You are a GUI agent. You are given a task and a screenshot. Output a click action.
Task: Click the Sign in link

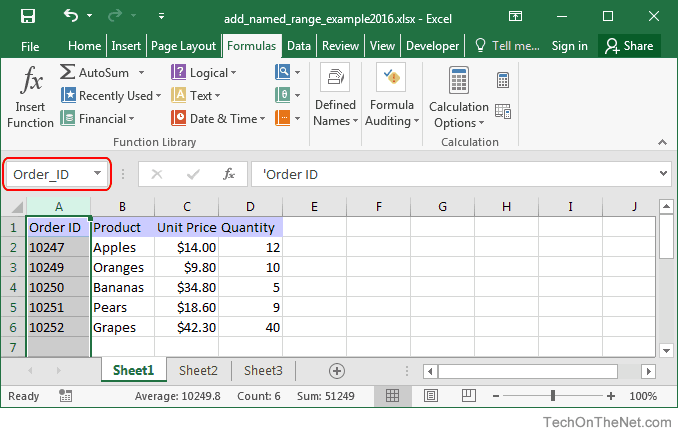569,46
